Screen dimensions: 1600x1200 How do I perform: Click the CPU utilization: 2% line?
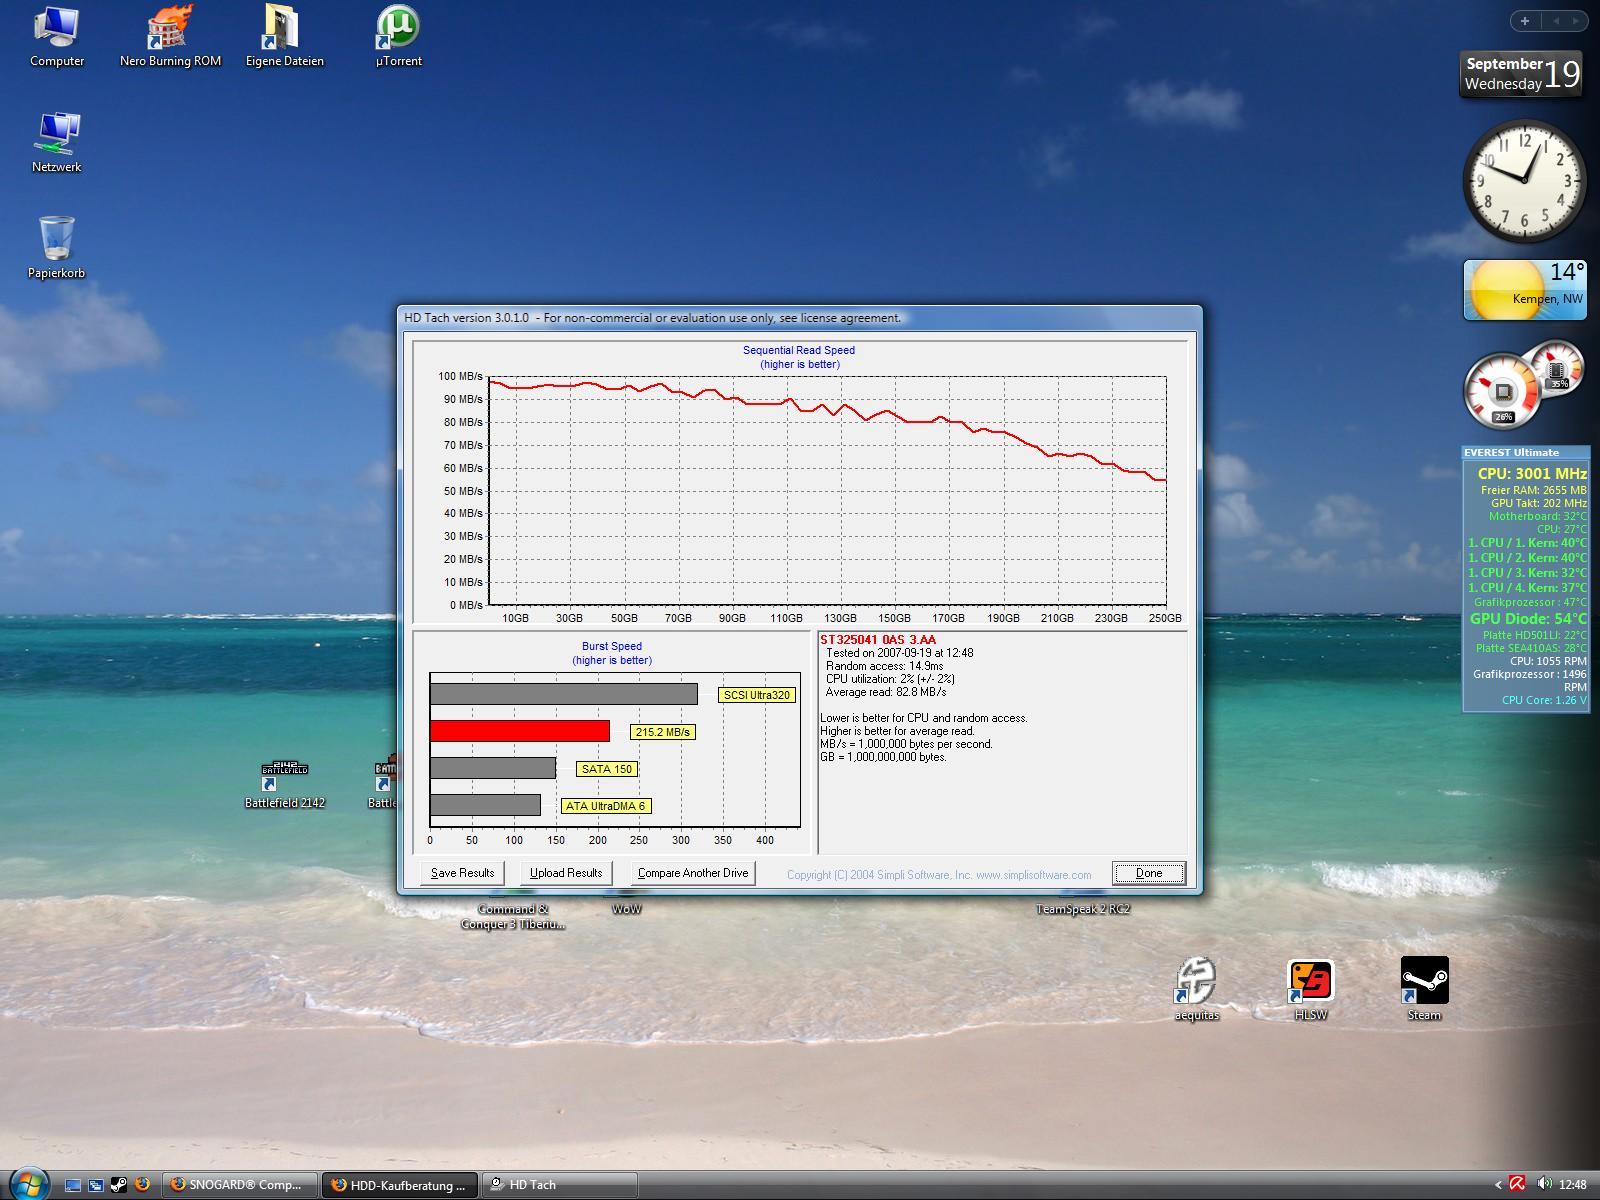(890, 679)
